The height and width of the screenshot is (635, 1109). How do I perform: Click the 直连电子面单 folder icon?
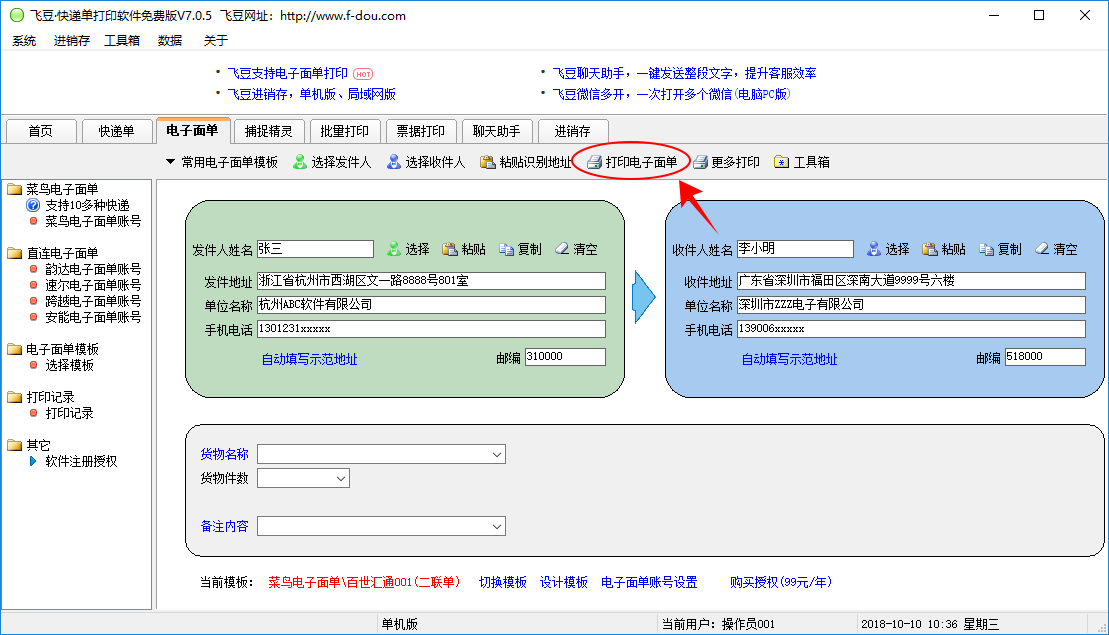pyautogui.click(x=15, y=252)
